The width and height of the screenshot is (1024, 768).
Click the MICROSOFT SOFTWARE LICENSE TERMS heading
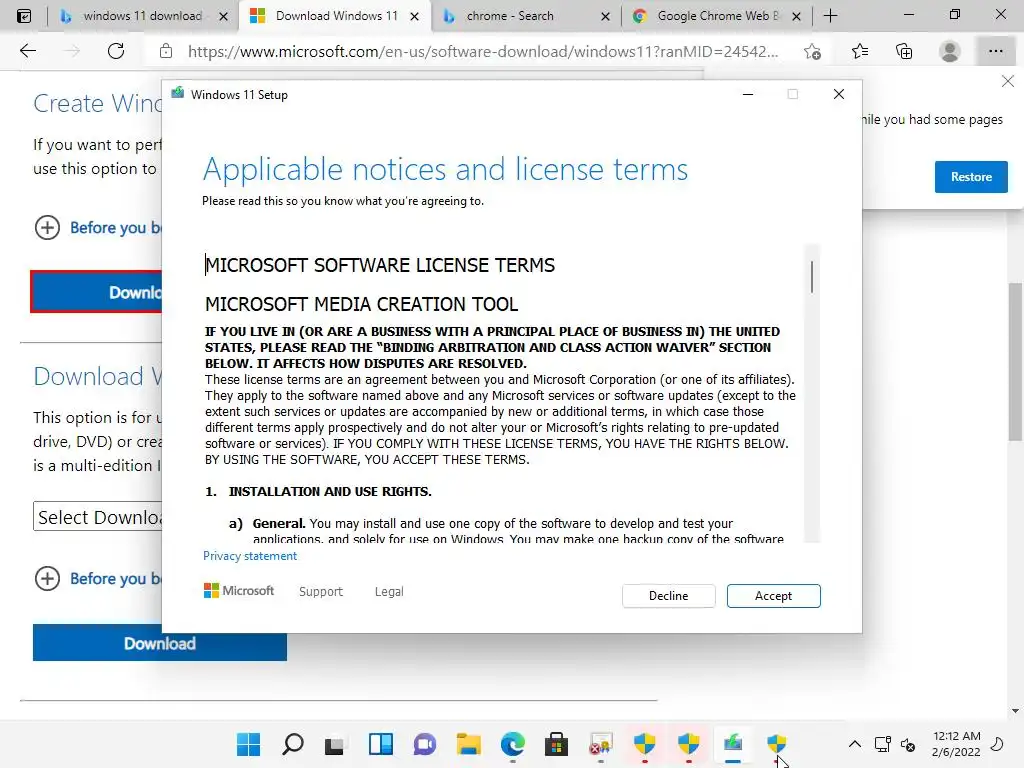point(380,265)
